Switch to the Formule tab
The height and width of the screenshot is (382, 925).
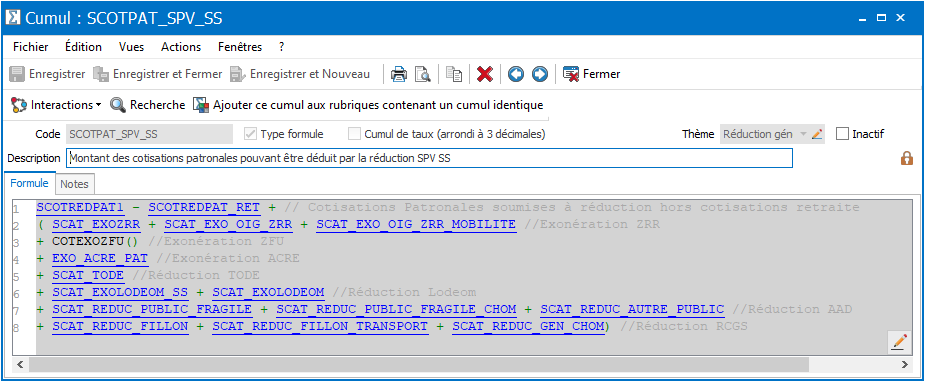click(29, 183)
